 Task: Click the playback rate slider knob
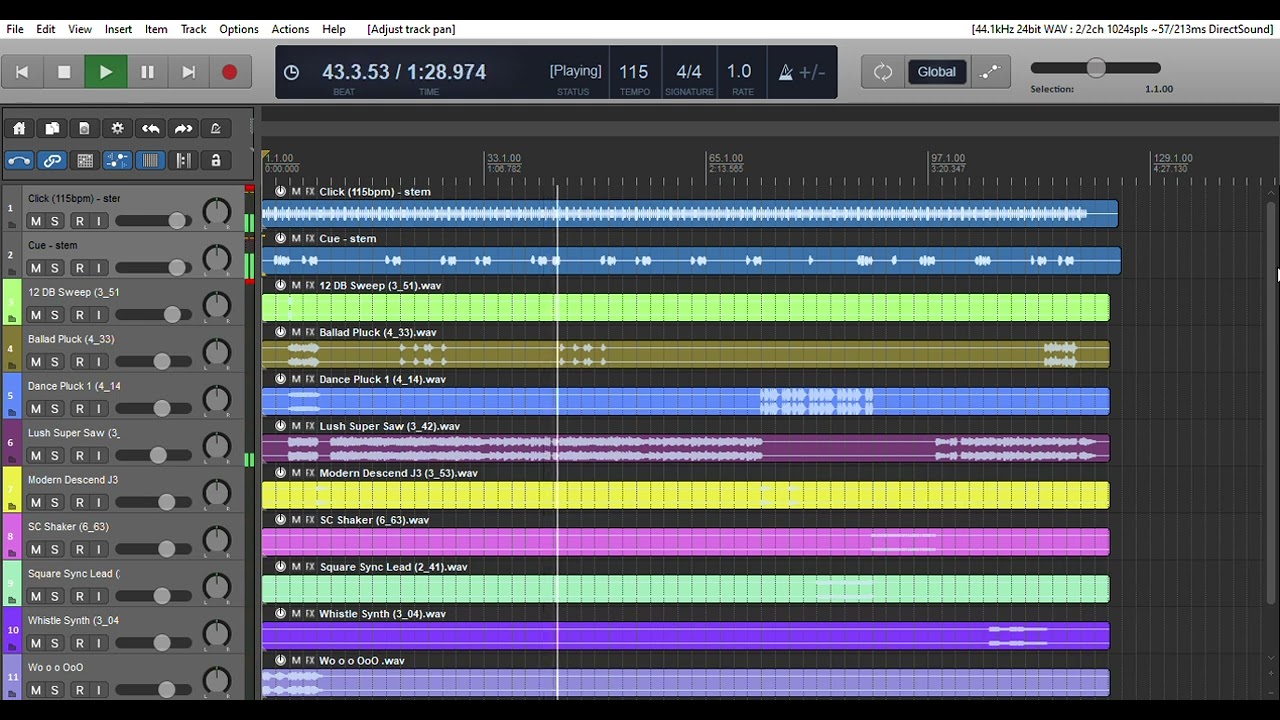point(1096,68)
